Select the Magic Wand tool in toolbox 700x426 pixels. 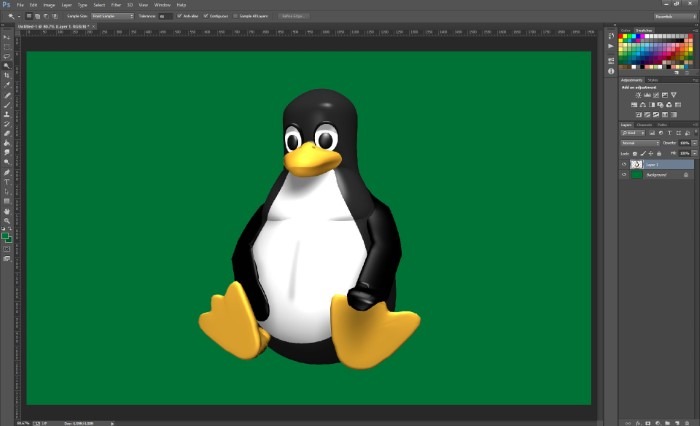click(x=7, y=66)
